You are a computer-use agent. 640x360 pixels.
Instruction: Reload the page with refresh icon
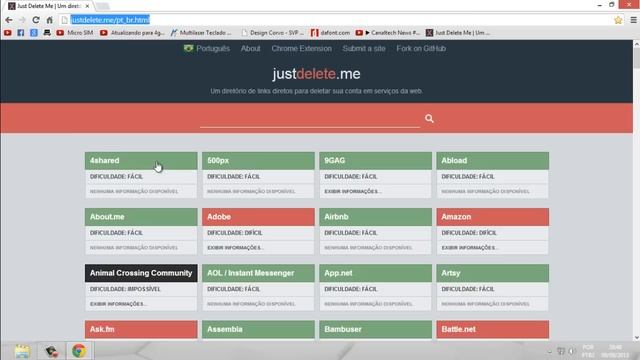pos(36,20)
